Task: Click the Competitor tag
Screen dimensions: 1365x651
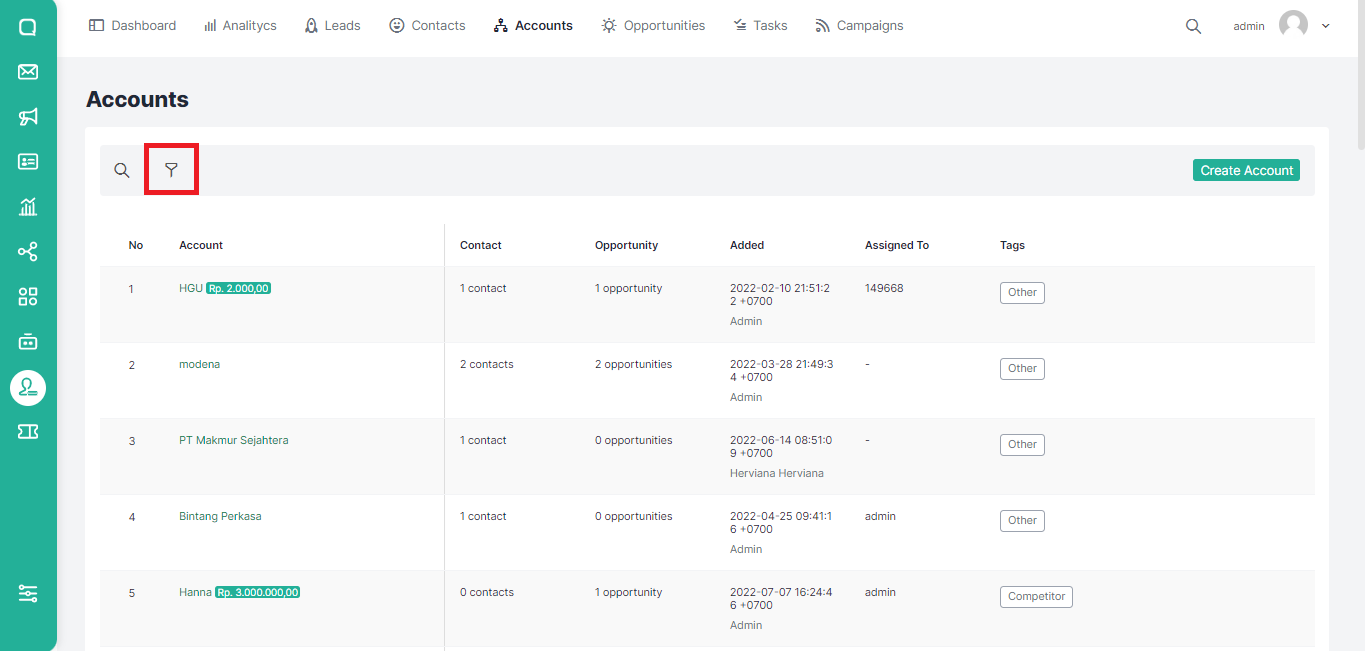Action: (1036, 597)
